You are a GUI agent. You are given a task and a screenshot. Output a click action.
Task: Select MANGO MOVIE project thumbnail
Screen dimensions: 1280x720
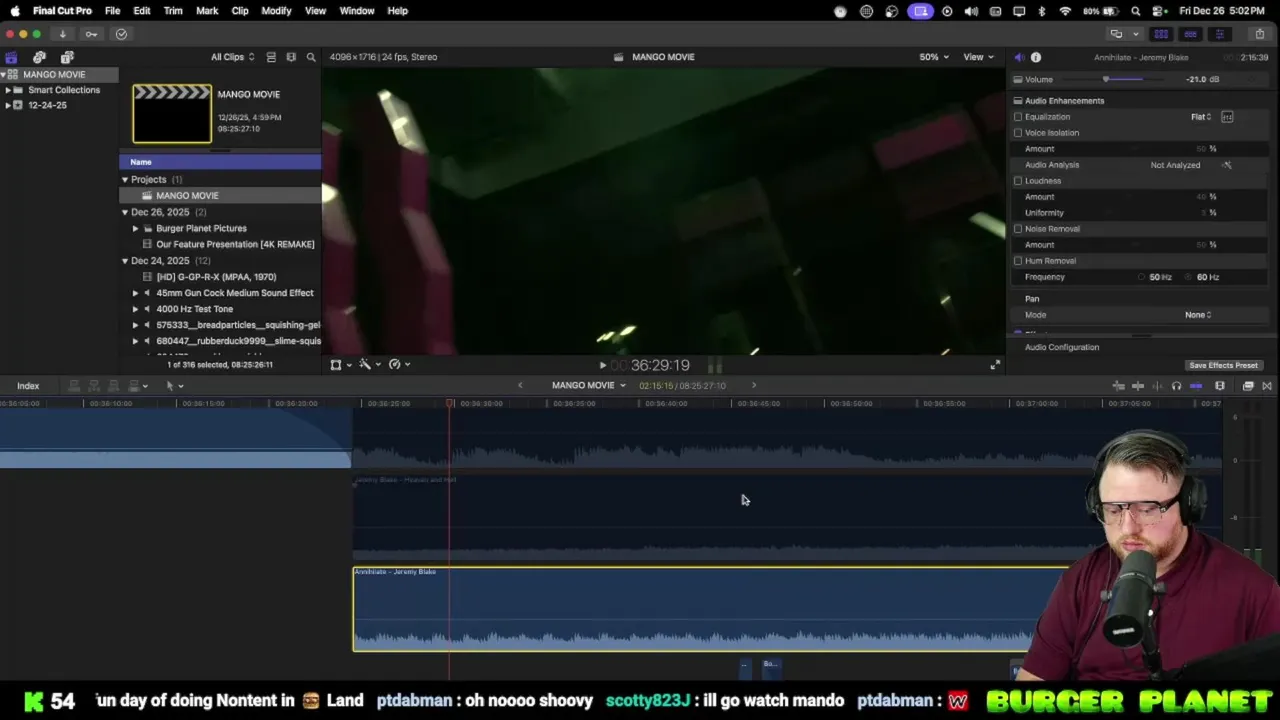coord(172,114)
